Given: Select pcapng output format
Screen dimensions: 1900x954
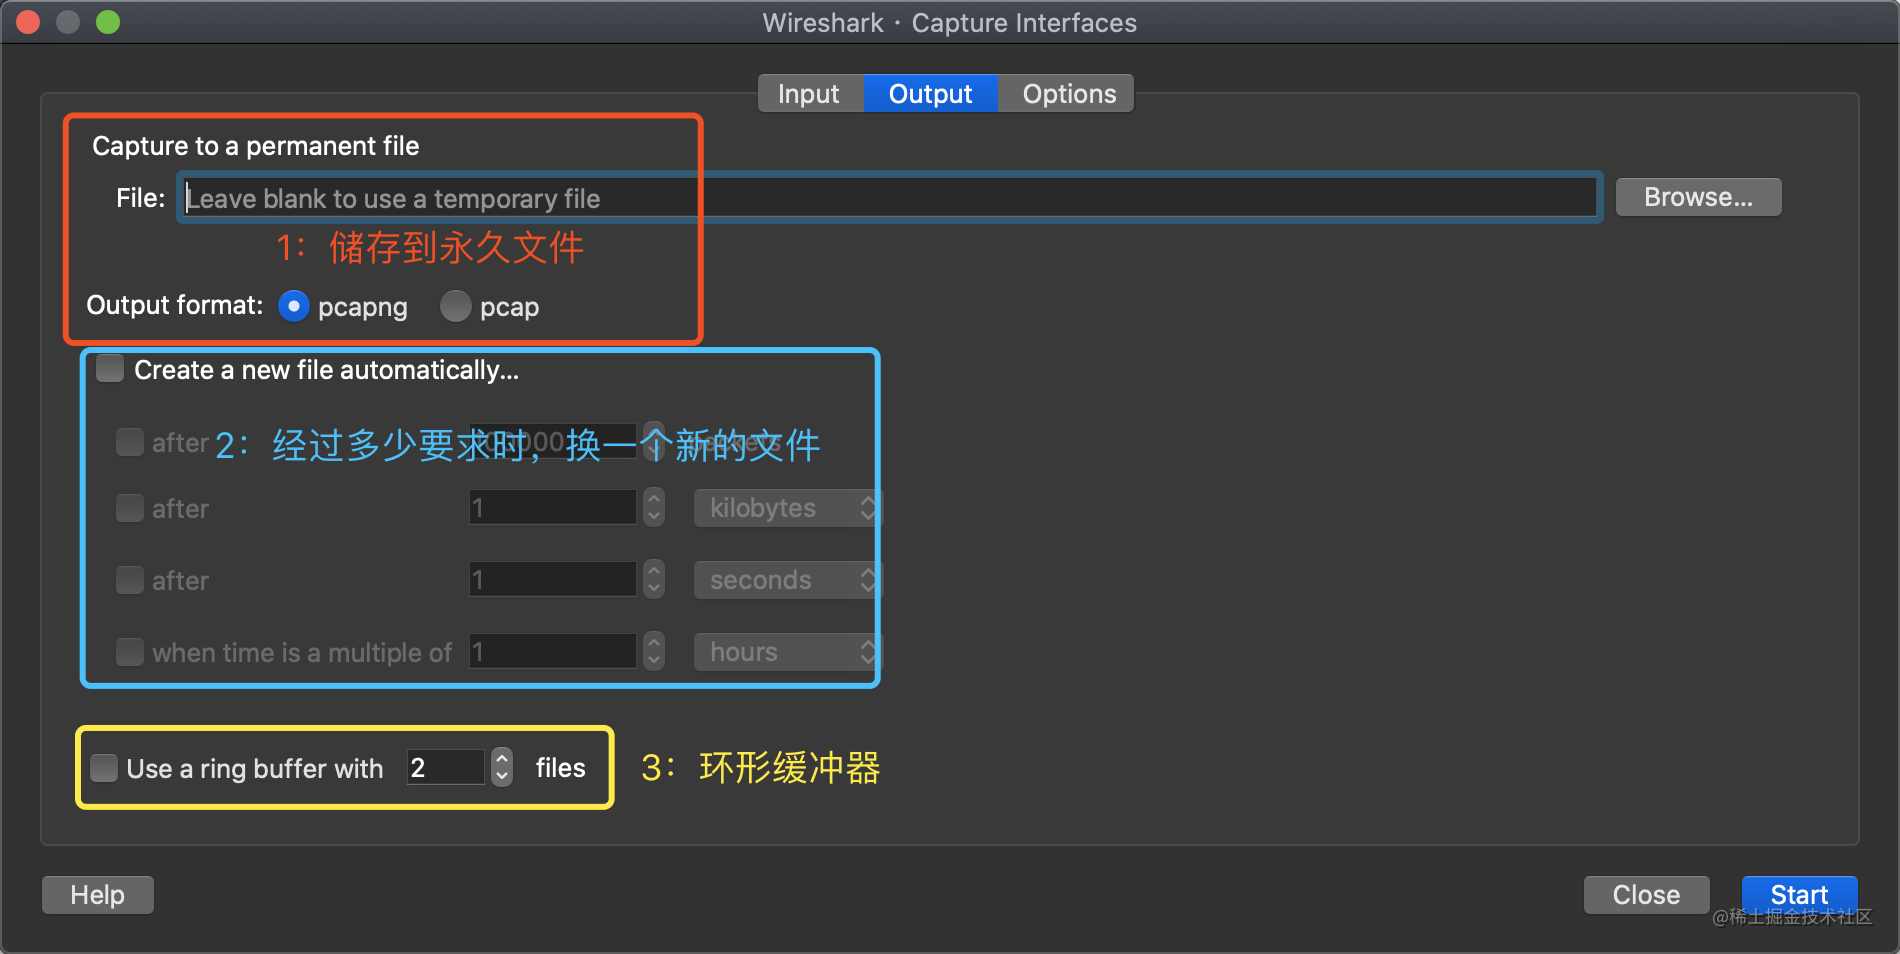Looking at the screenshot, I should pos(293,306).
